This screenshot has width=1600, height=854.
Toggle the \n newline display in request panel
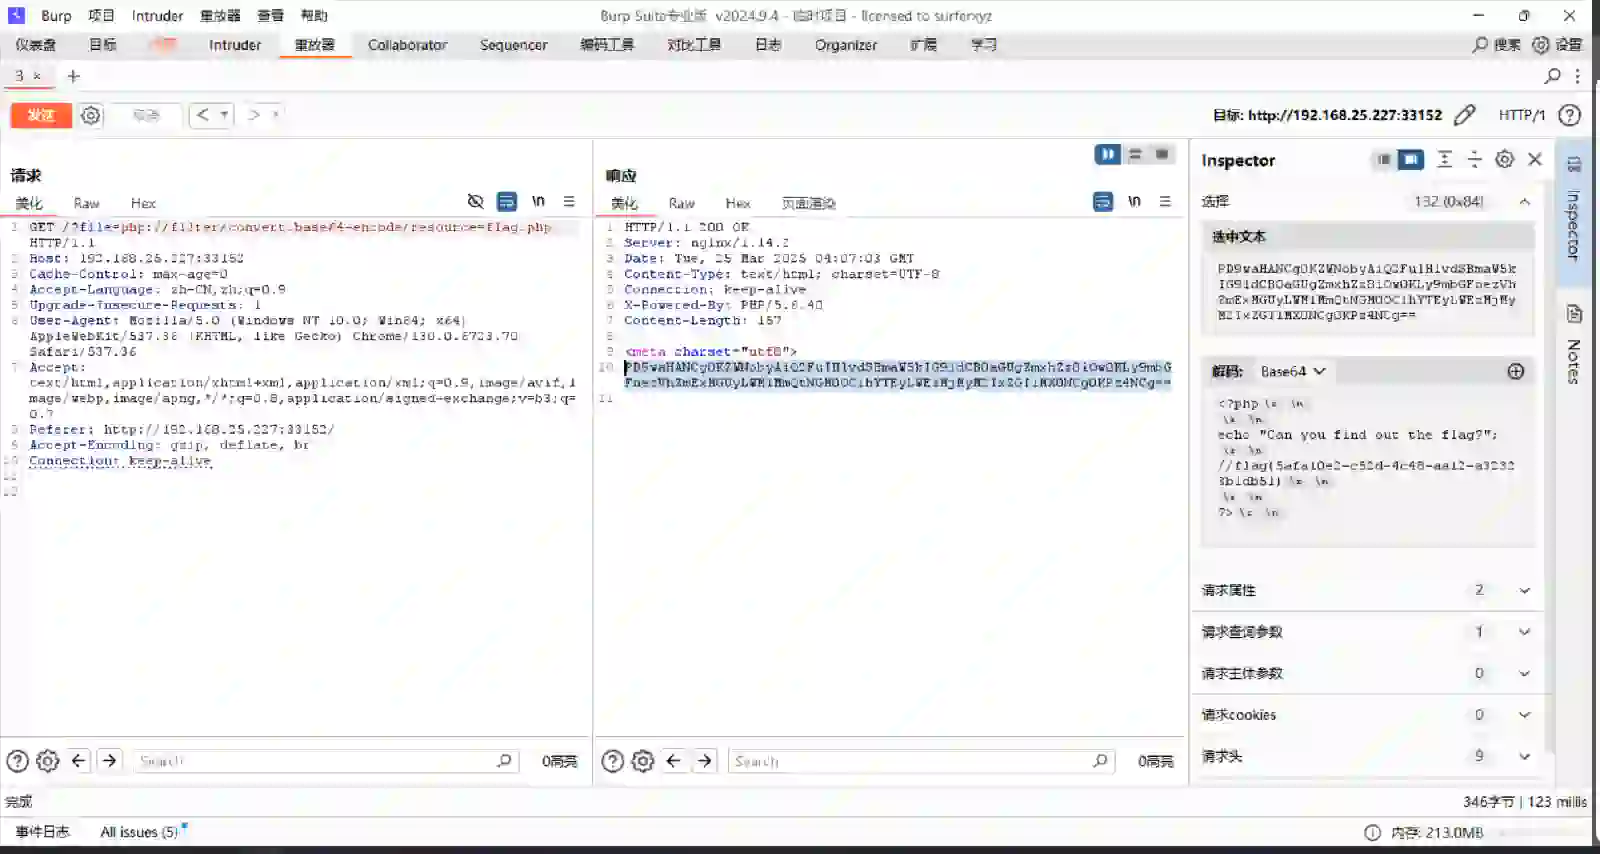pyautogui.click(x=538, y=202)
